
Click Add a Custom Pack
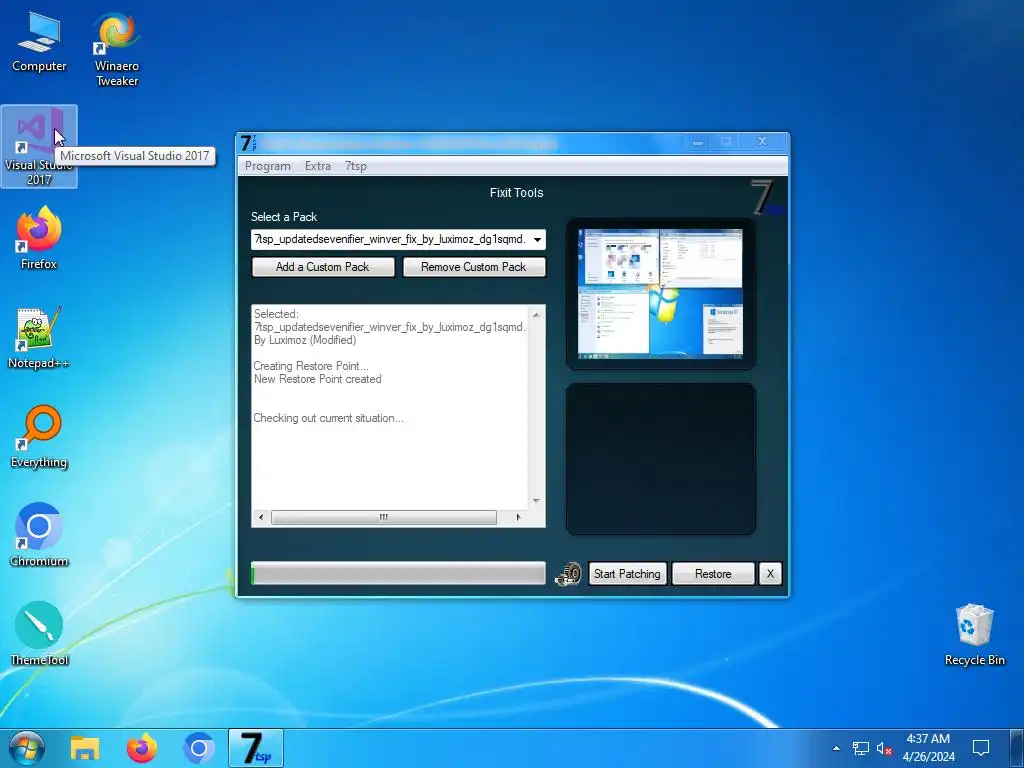coord(323,266)
